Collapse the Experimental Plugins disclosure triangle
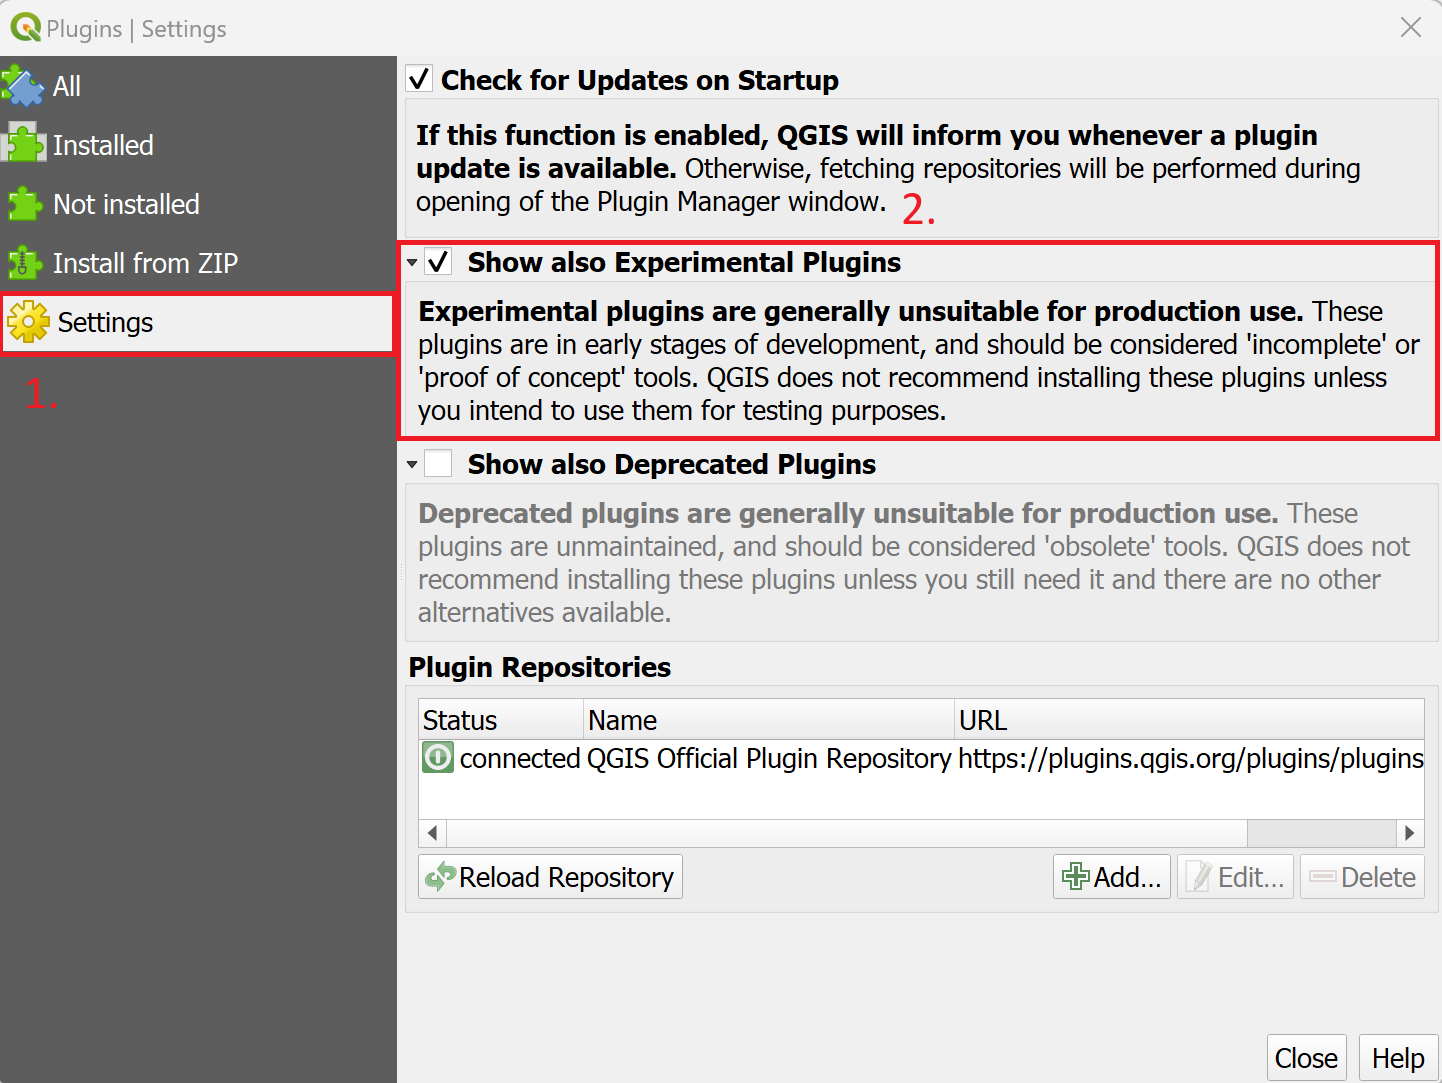Screen dimensions: 1442x1083 pos(413,261)
